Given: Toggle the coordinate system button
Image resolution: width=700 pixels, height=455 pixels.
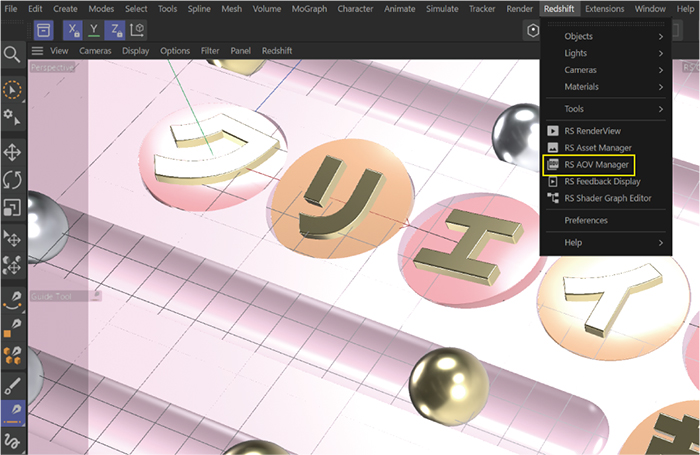Looking at the screenshot, I should coord(137,30).
